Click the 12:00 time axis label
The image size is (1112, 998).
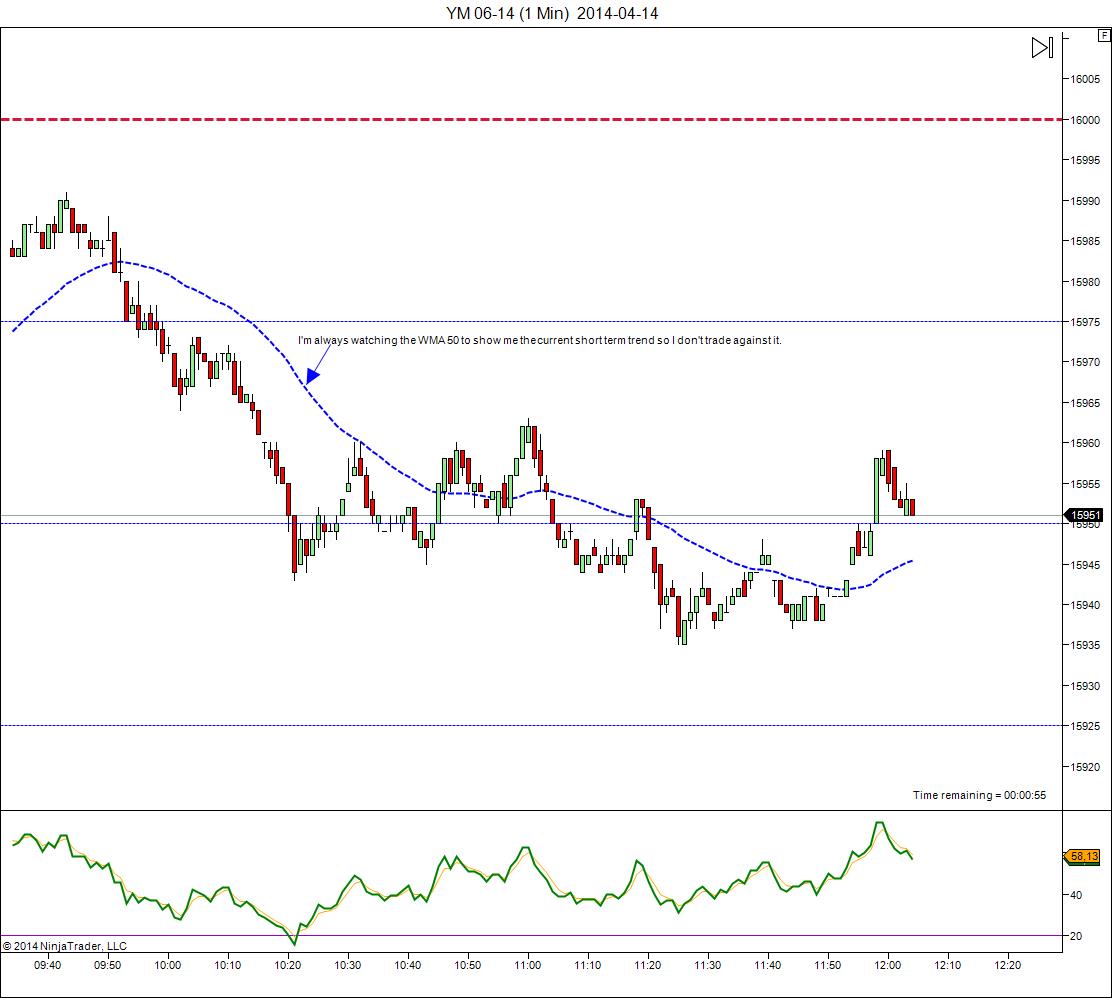coord(887,965)
